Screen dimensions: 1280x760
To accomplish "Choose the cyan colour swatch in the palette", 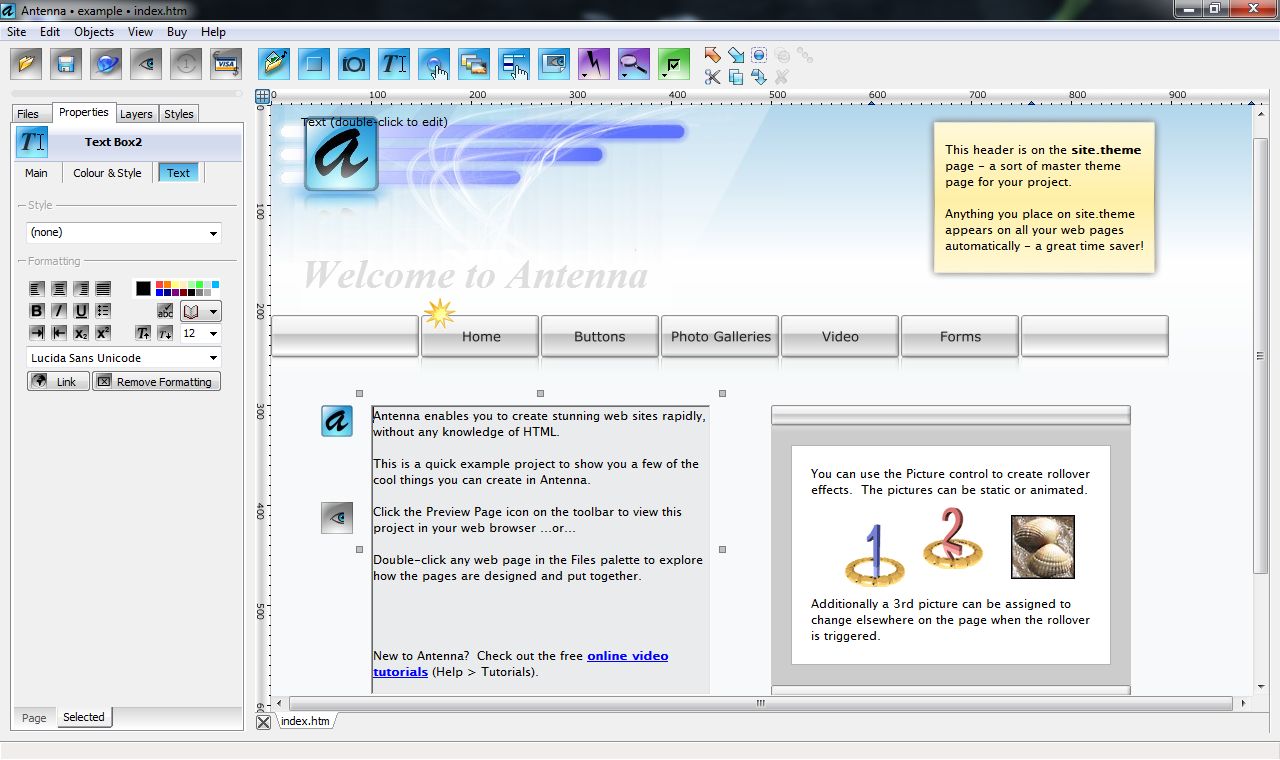I will coord(215,285).
